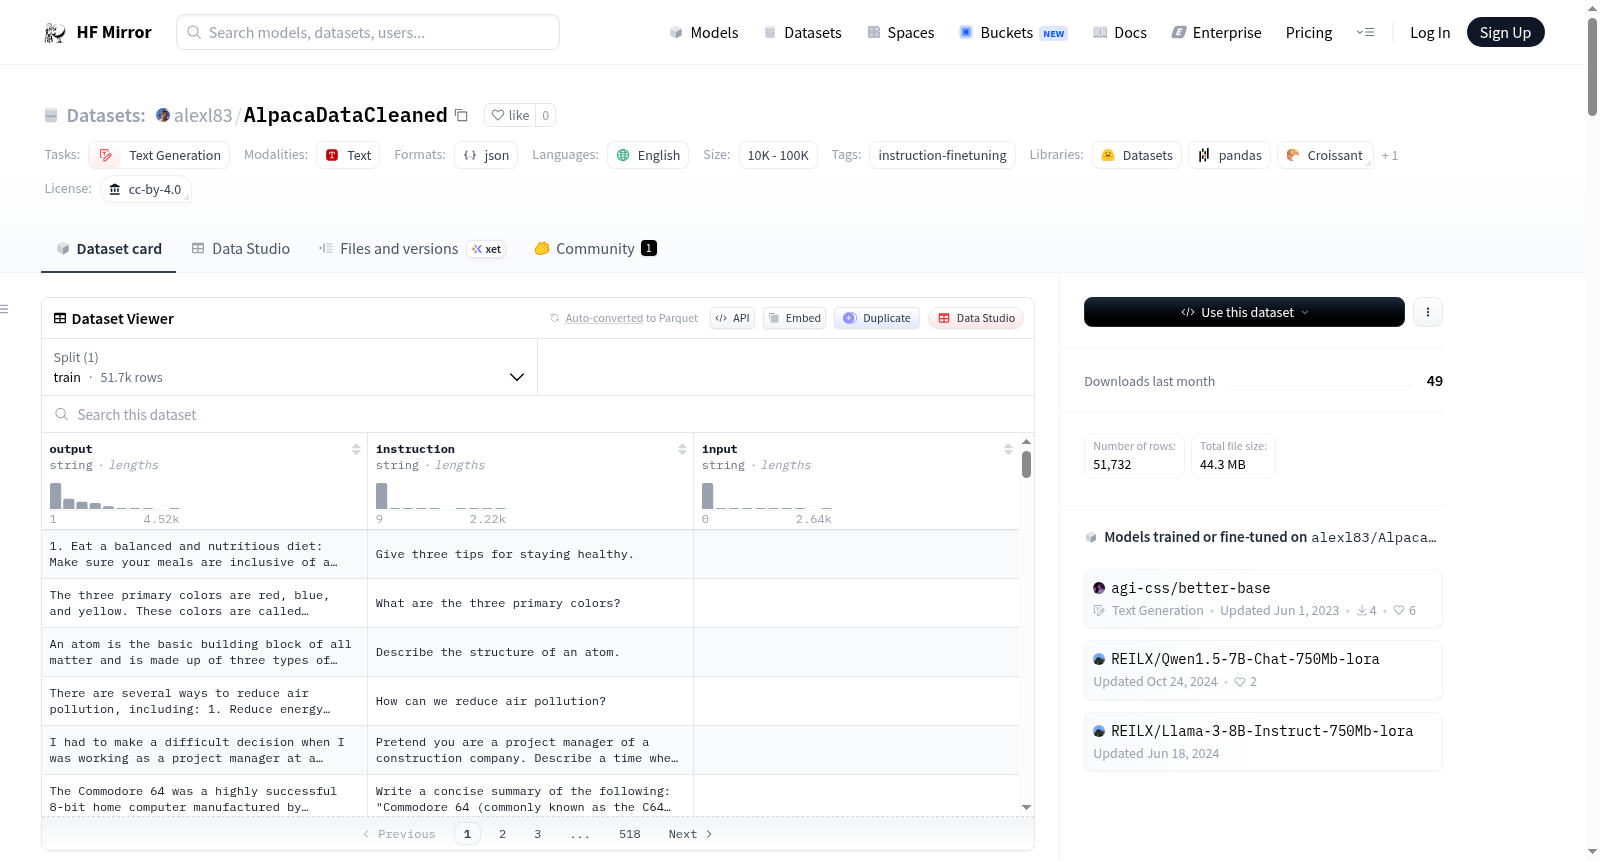Jump to page 518 of the dataset

[x=629, y=834]
